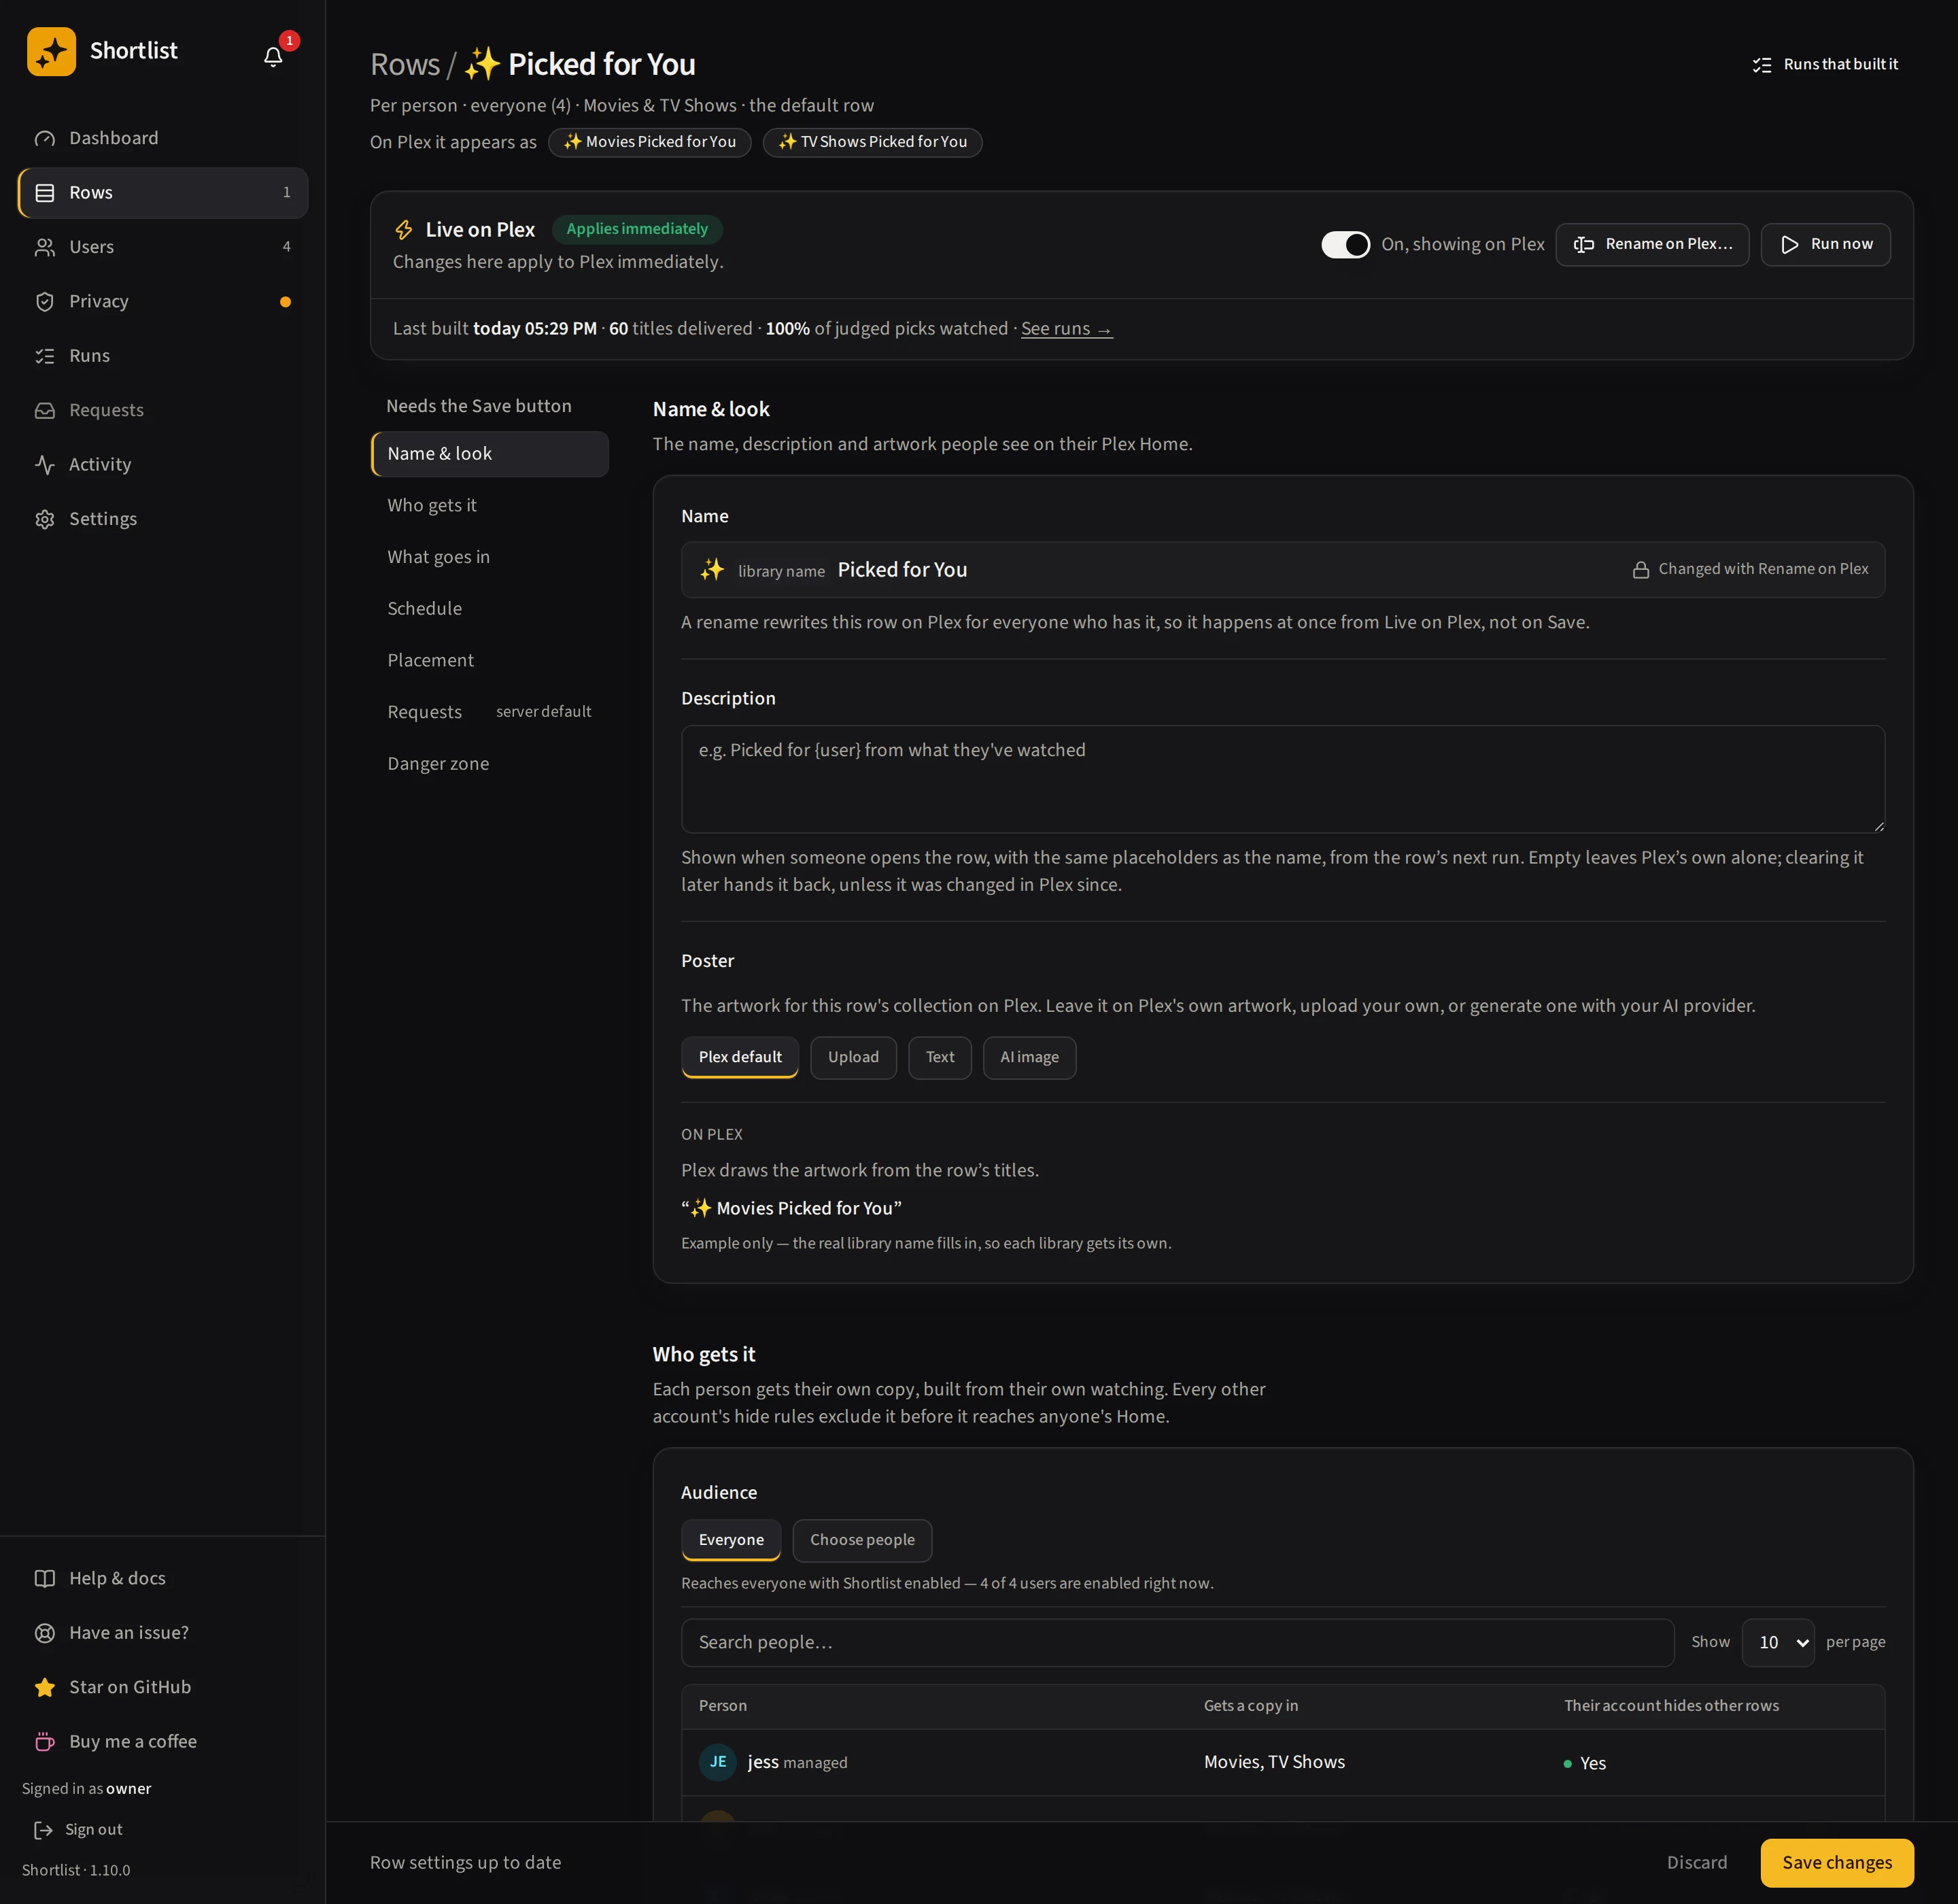Open the Privacy section

tap(163, 301)
